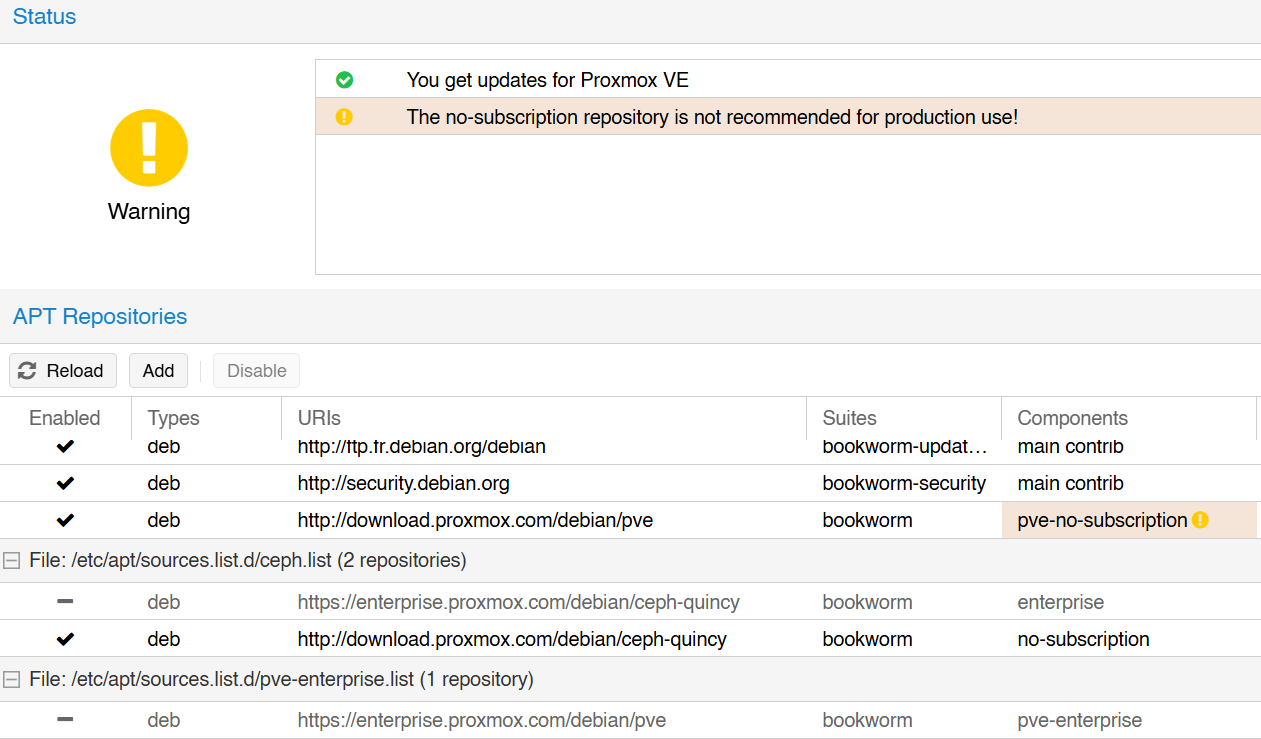Click the enabled checkmark for ftp.tr.debian.org row
The width and height of the screenshot is (1261, 739).
(65, 446)
